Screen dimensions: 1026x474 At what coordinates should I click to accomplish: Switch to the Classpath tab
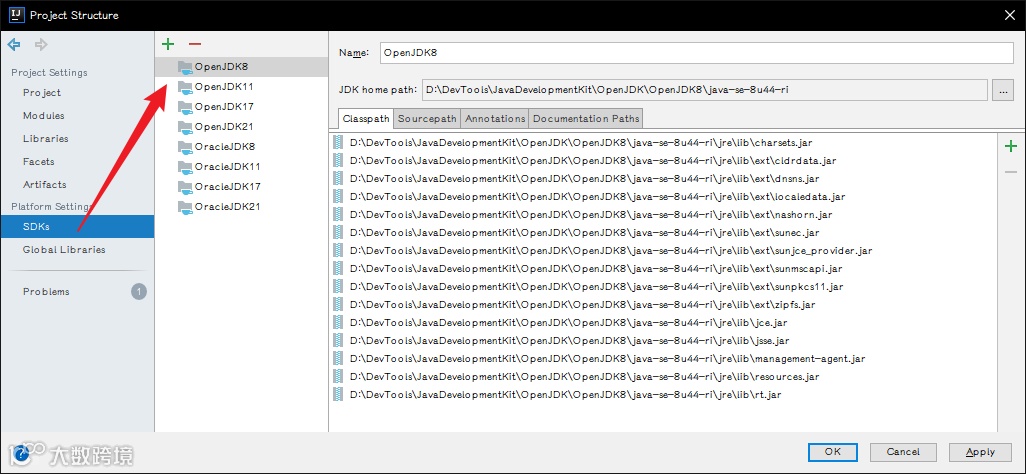click(366, 119)
